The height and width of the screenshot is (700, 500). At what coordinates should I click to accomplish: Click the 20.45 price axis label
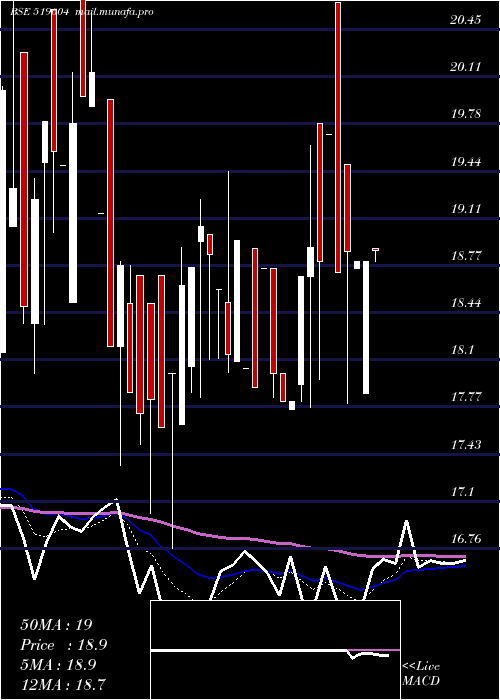466,20
